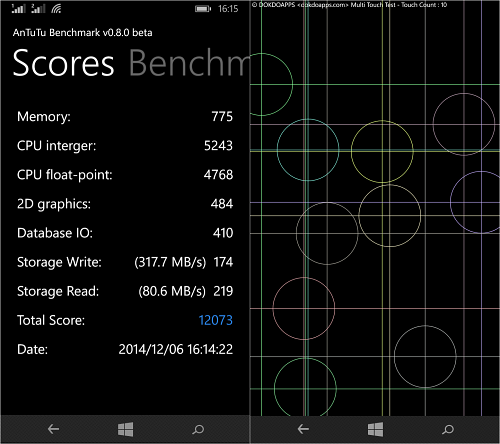Tap the CPU interger: label

coord(56,146)
